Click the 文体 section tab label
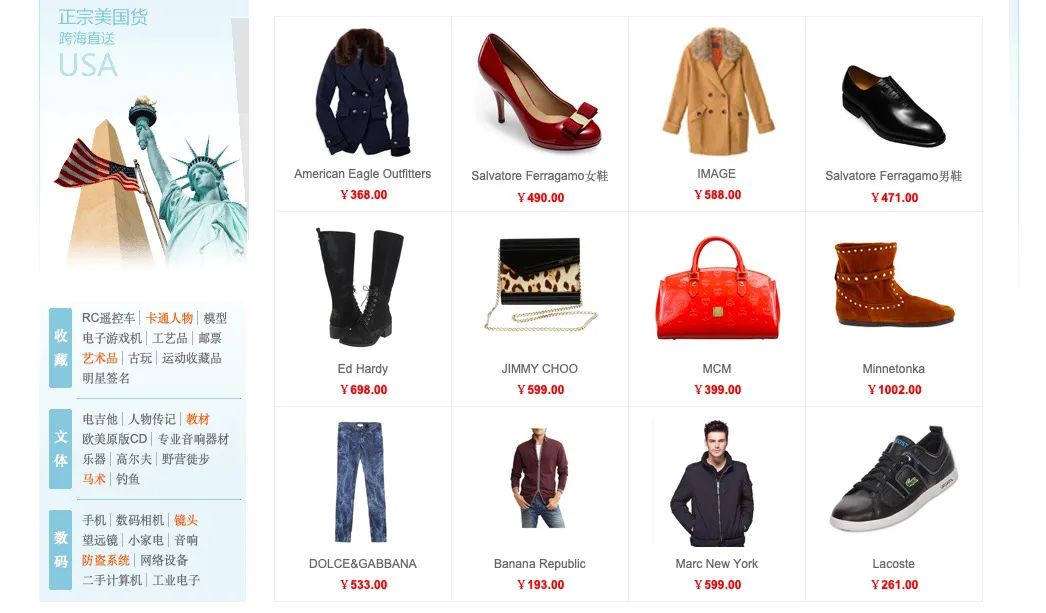Viewport: 1046px width, 613px height. pyautogui.click(x=61, y=449)
